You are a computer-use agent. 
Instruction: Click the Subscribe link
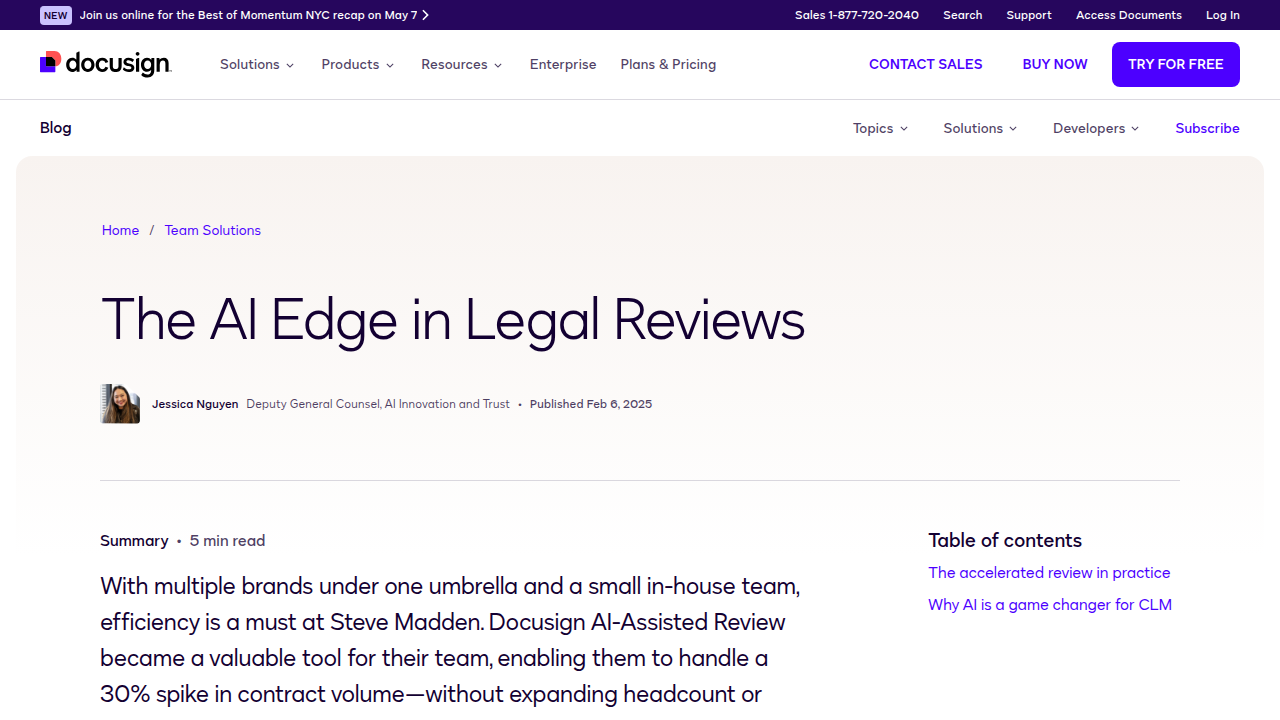pos(1207,128)
